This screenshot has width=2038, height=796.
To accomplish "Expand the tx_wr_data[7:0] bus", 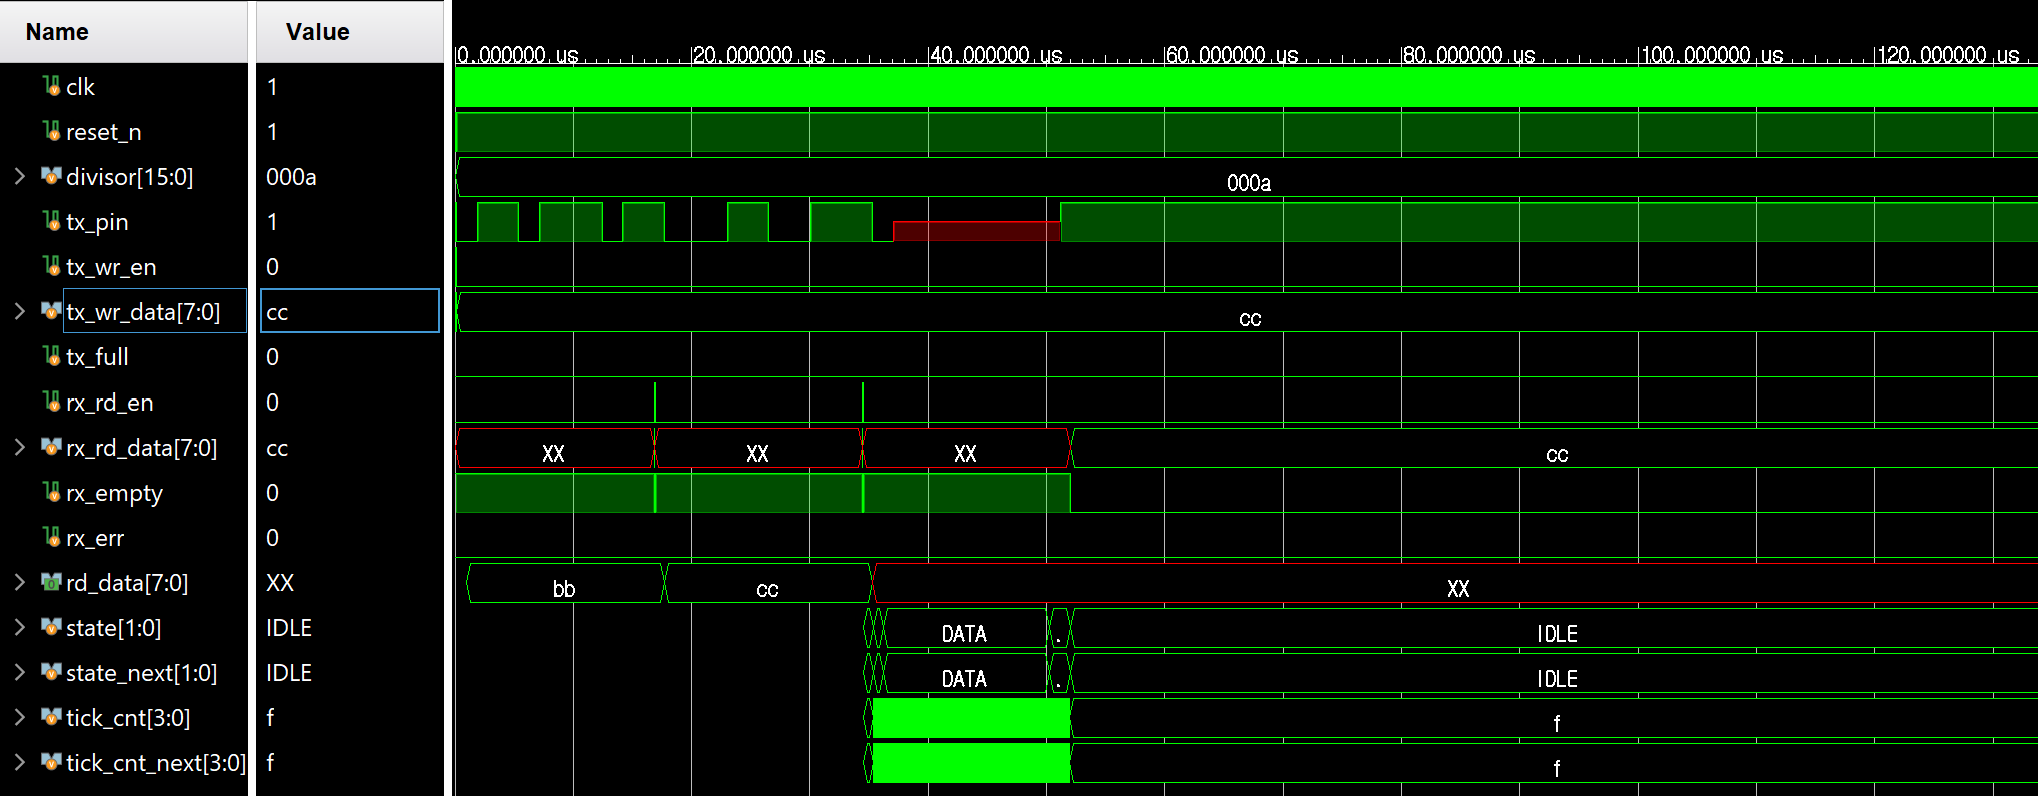I will point(20,311).
